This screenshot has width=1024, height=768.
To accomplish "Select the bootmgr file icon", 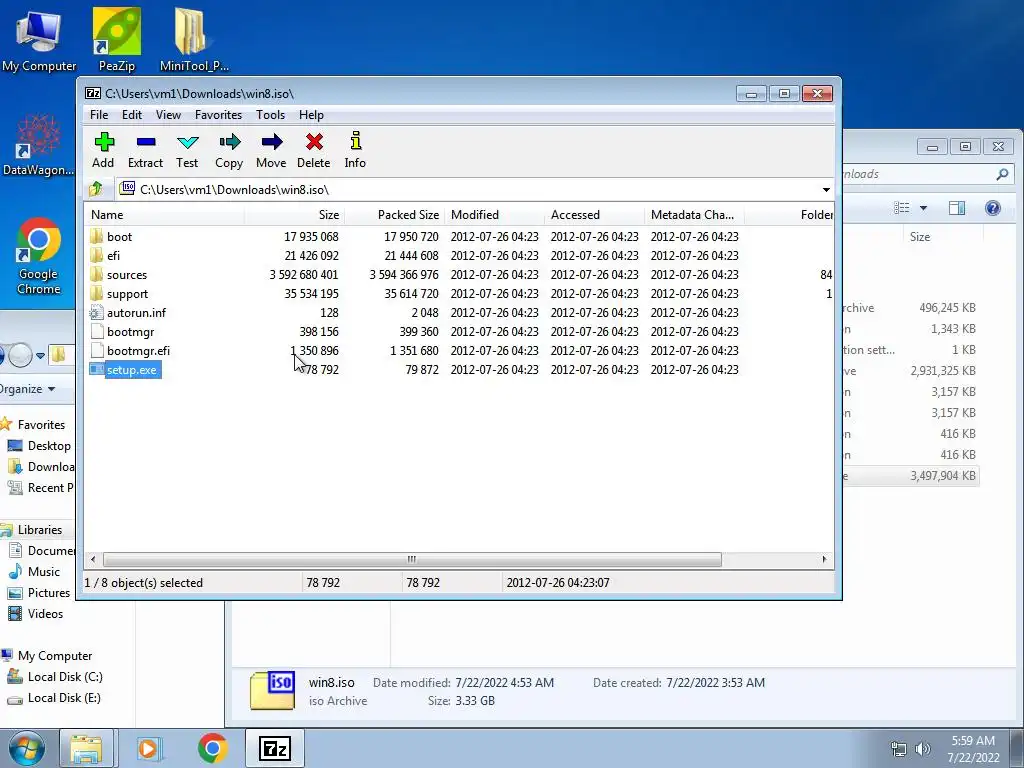I will [97, 332].
